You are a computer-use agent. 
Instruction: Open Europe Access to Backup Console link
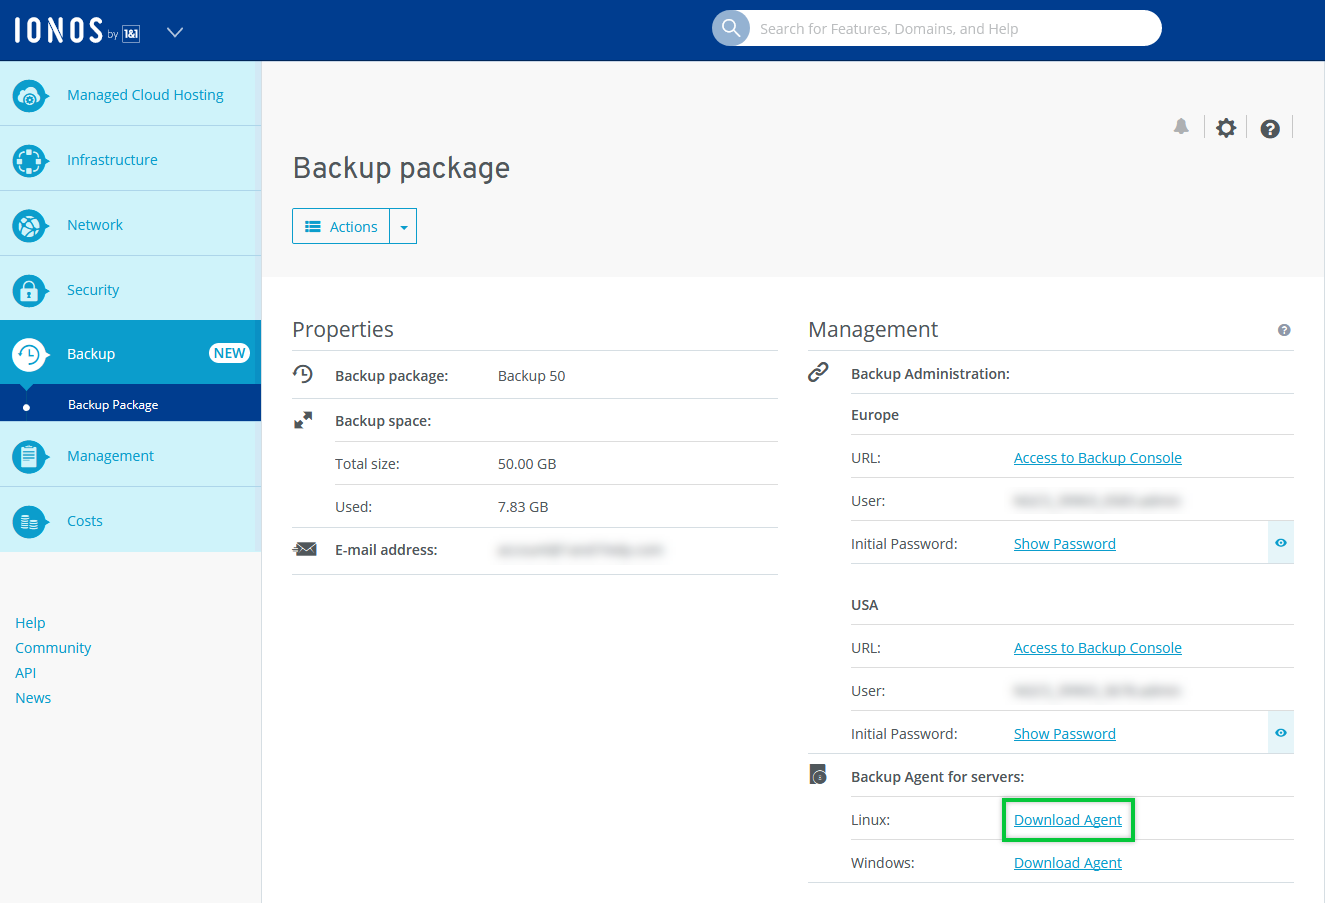1097,458
